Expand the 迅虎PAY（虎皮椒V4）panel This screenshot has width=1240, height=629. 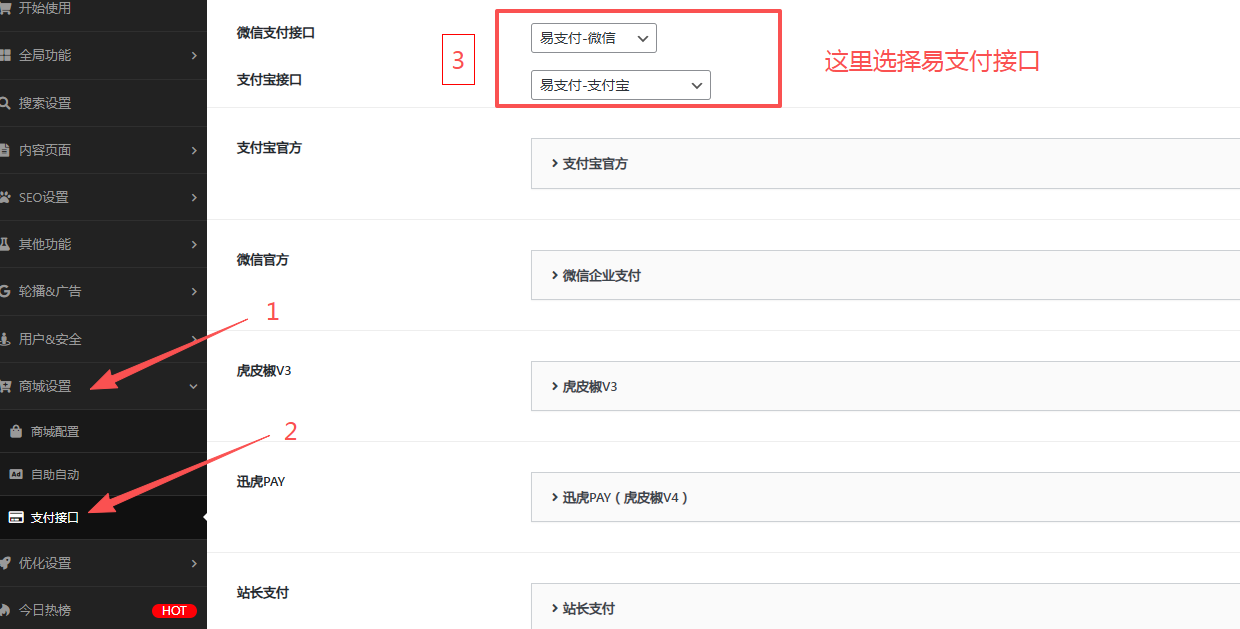(x=625, y=497)
